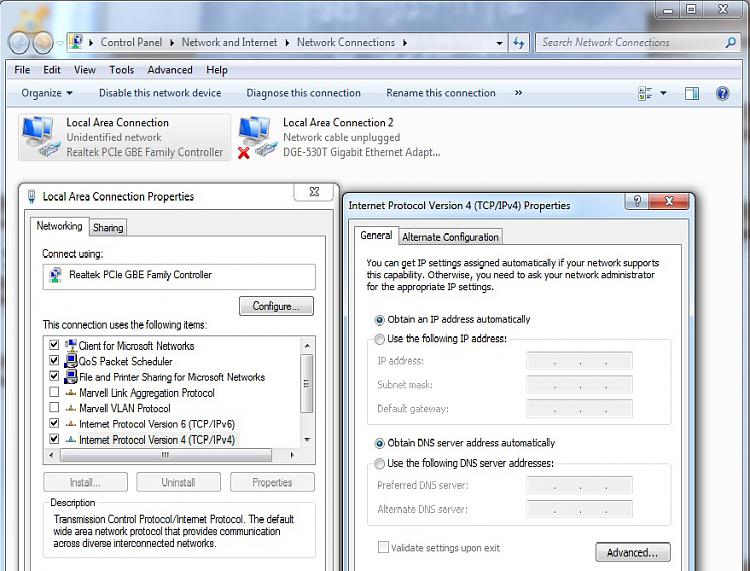Screen dimensions: 750x571
Task: Check Validate settings upon exit
Action: [383, 547]
